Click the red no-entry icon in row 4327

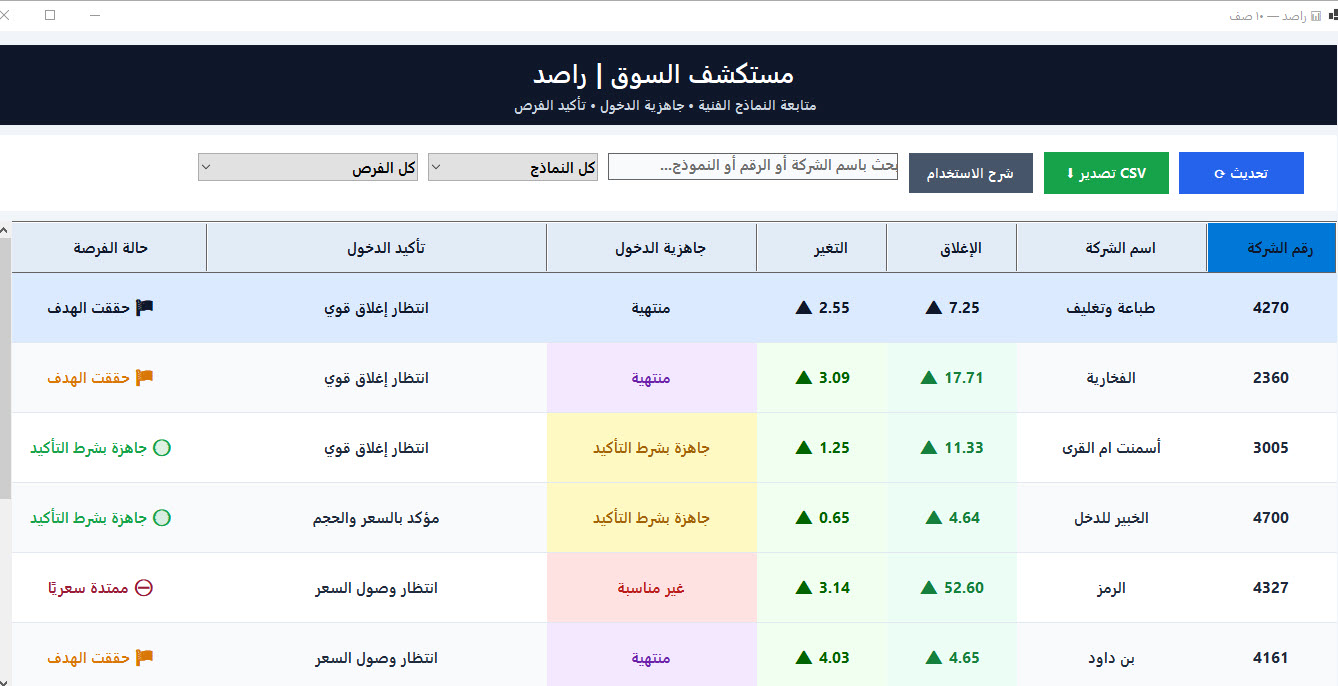pyautogui.click(x=144, y=588)
